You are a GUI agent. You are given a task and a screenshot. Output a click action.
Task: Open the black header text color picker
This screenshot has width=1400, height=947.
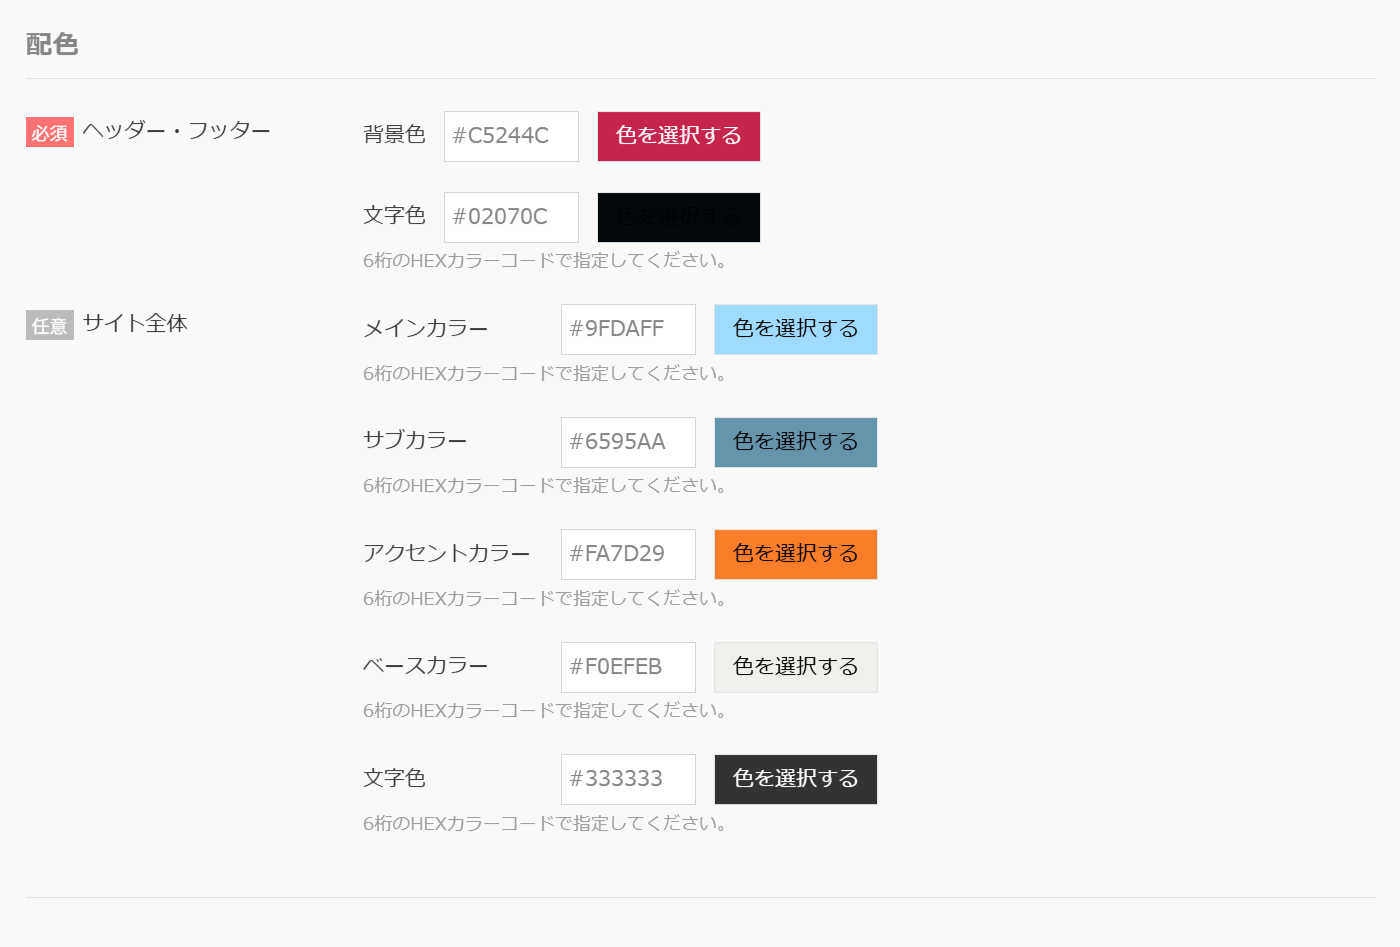679,217
